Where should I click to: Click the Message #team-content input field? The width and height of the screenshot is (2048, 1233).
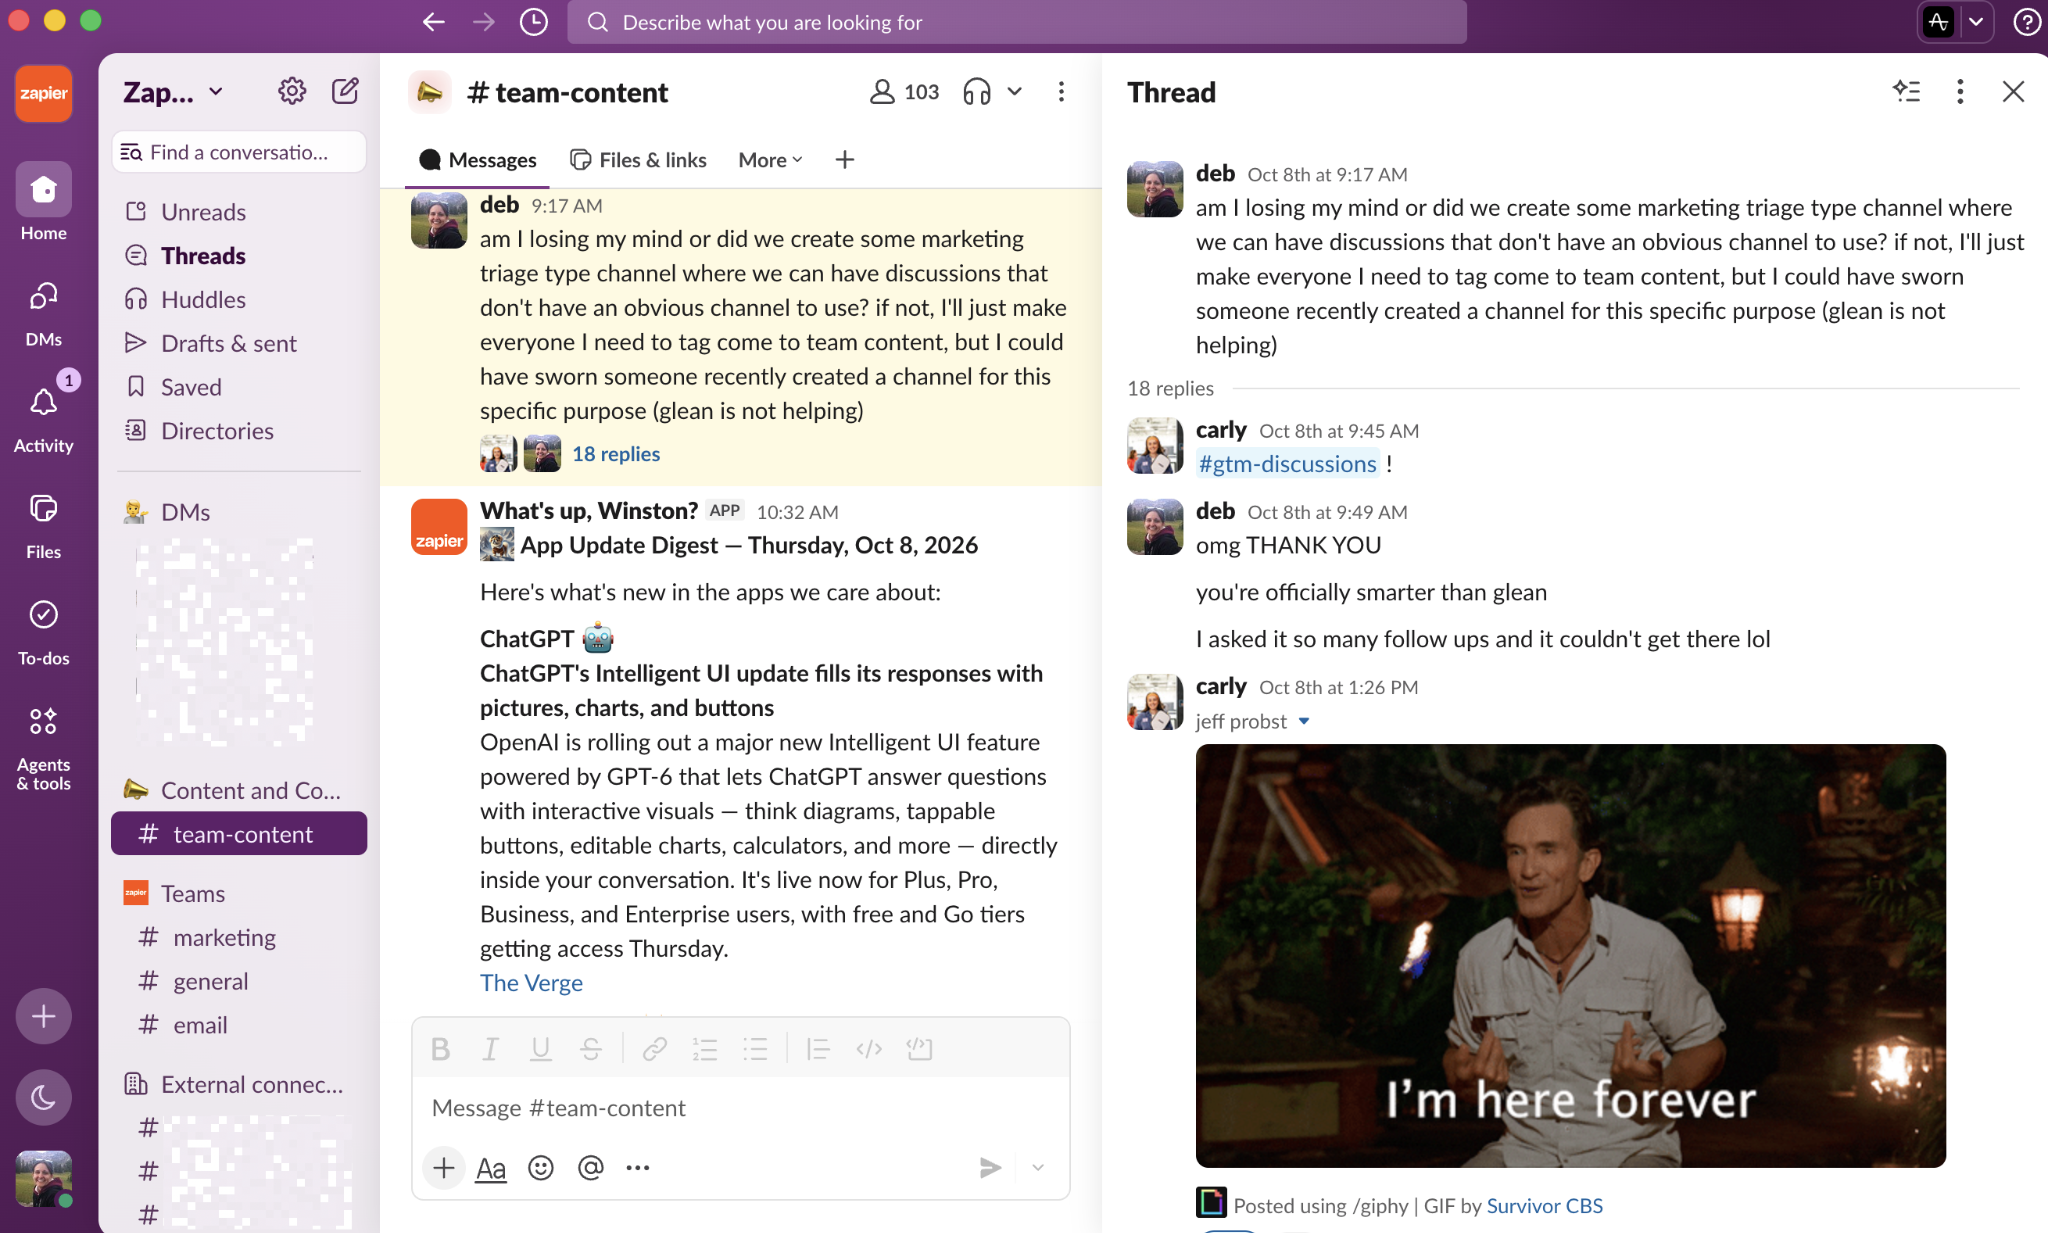[x=740, y=1108]
